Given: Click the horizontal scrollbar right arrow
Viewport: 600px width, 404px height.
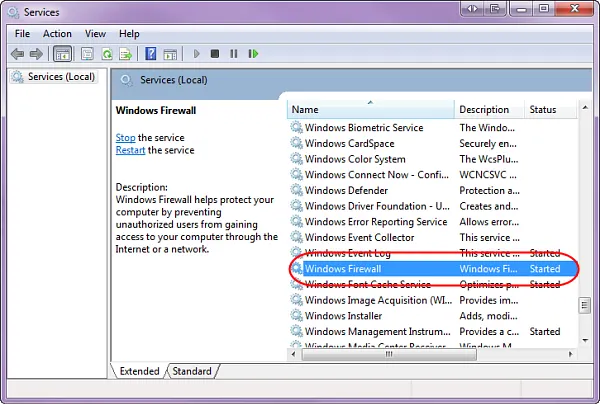Looking at the screenshot, I should point(571,354).
